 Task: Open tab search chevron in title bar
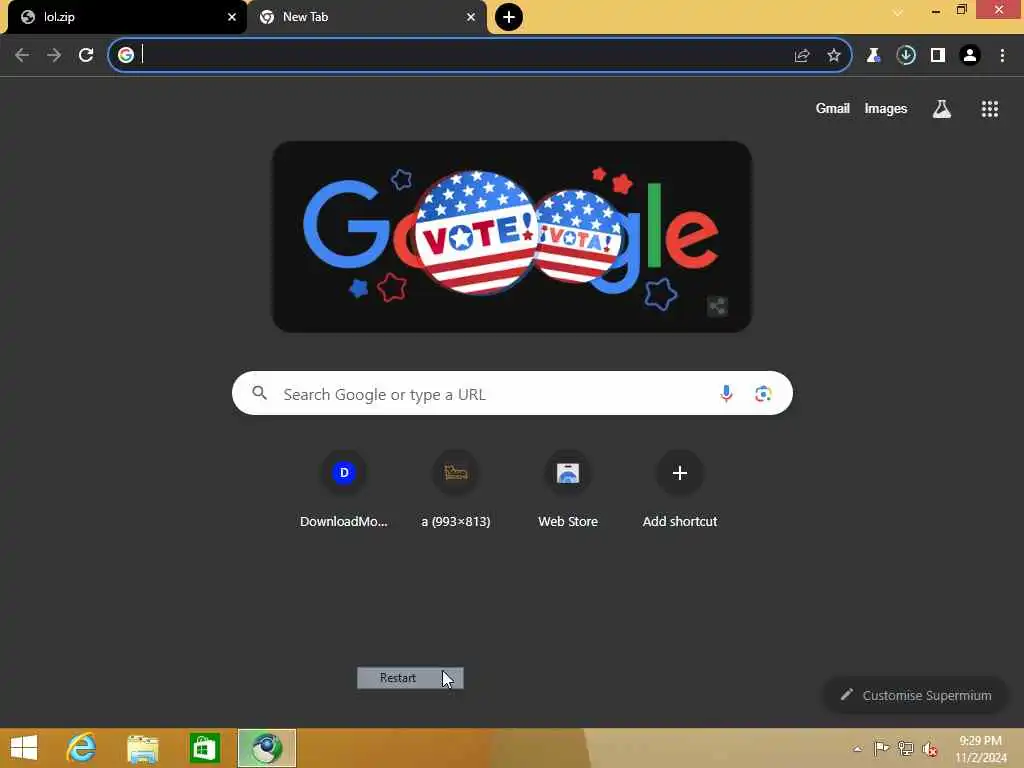coord(898,12)
